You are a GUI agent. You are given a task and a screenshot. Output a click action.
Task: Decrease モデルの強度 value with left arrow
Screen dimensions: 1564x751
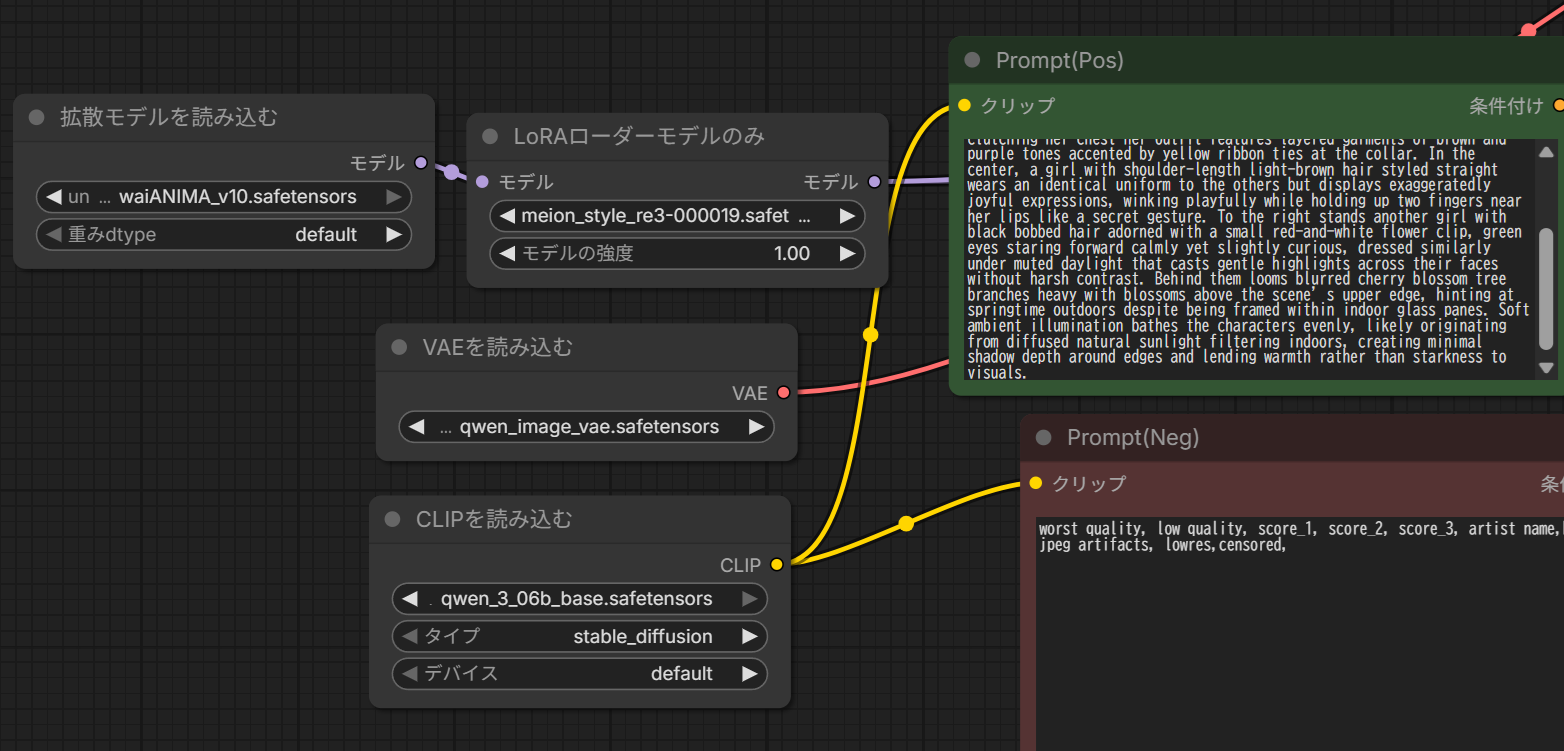pyautogui.click(x=507, y=254)
